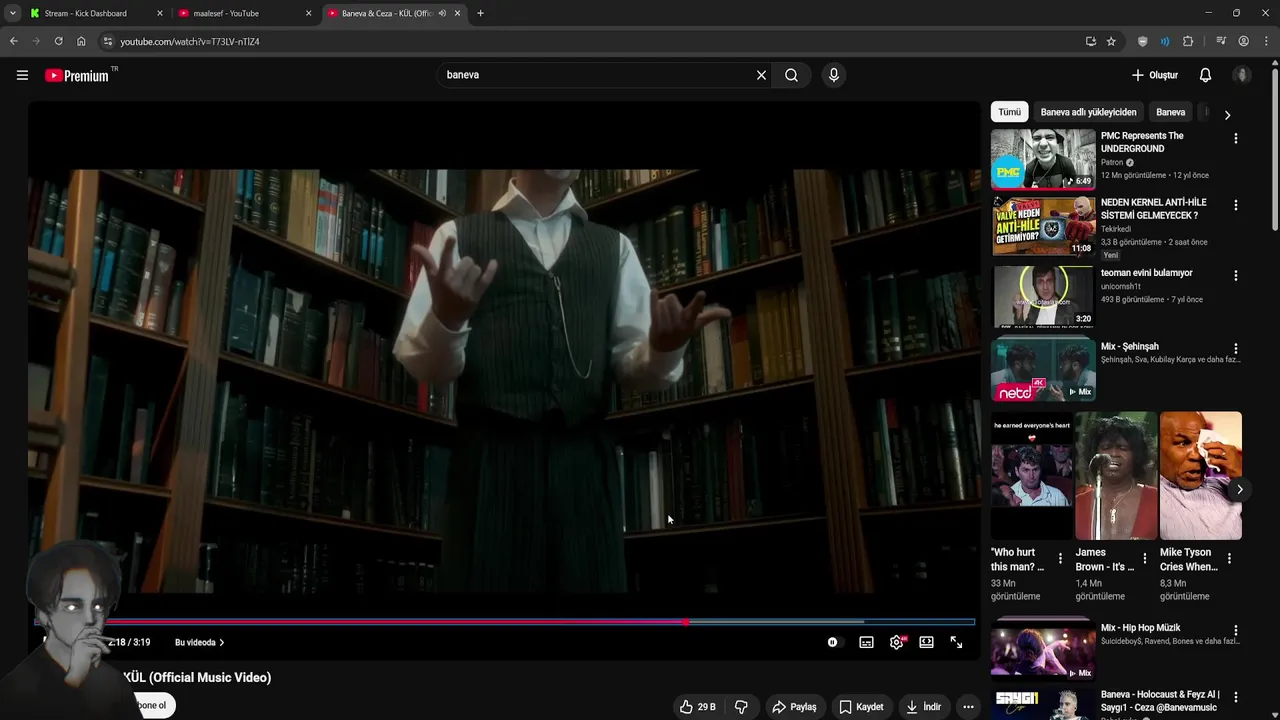The width and height of the screenshot is (1280, 720).
Task: Open browser media controls icon
Action: (x=1221, y=41)
